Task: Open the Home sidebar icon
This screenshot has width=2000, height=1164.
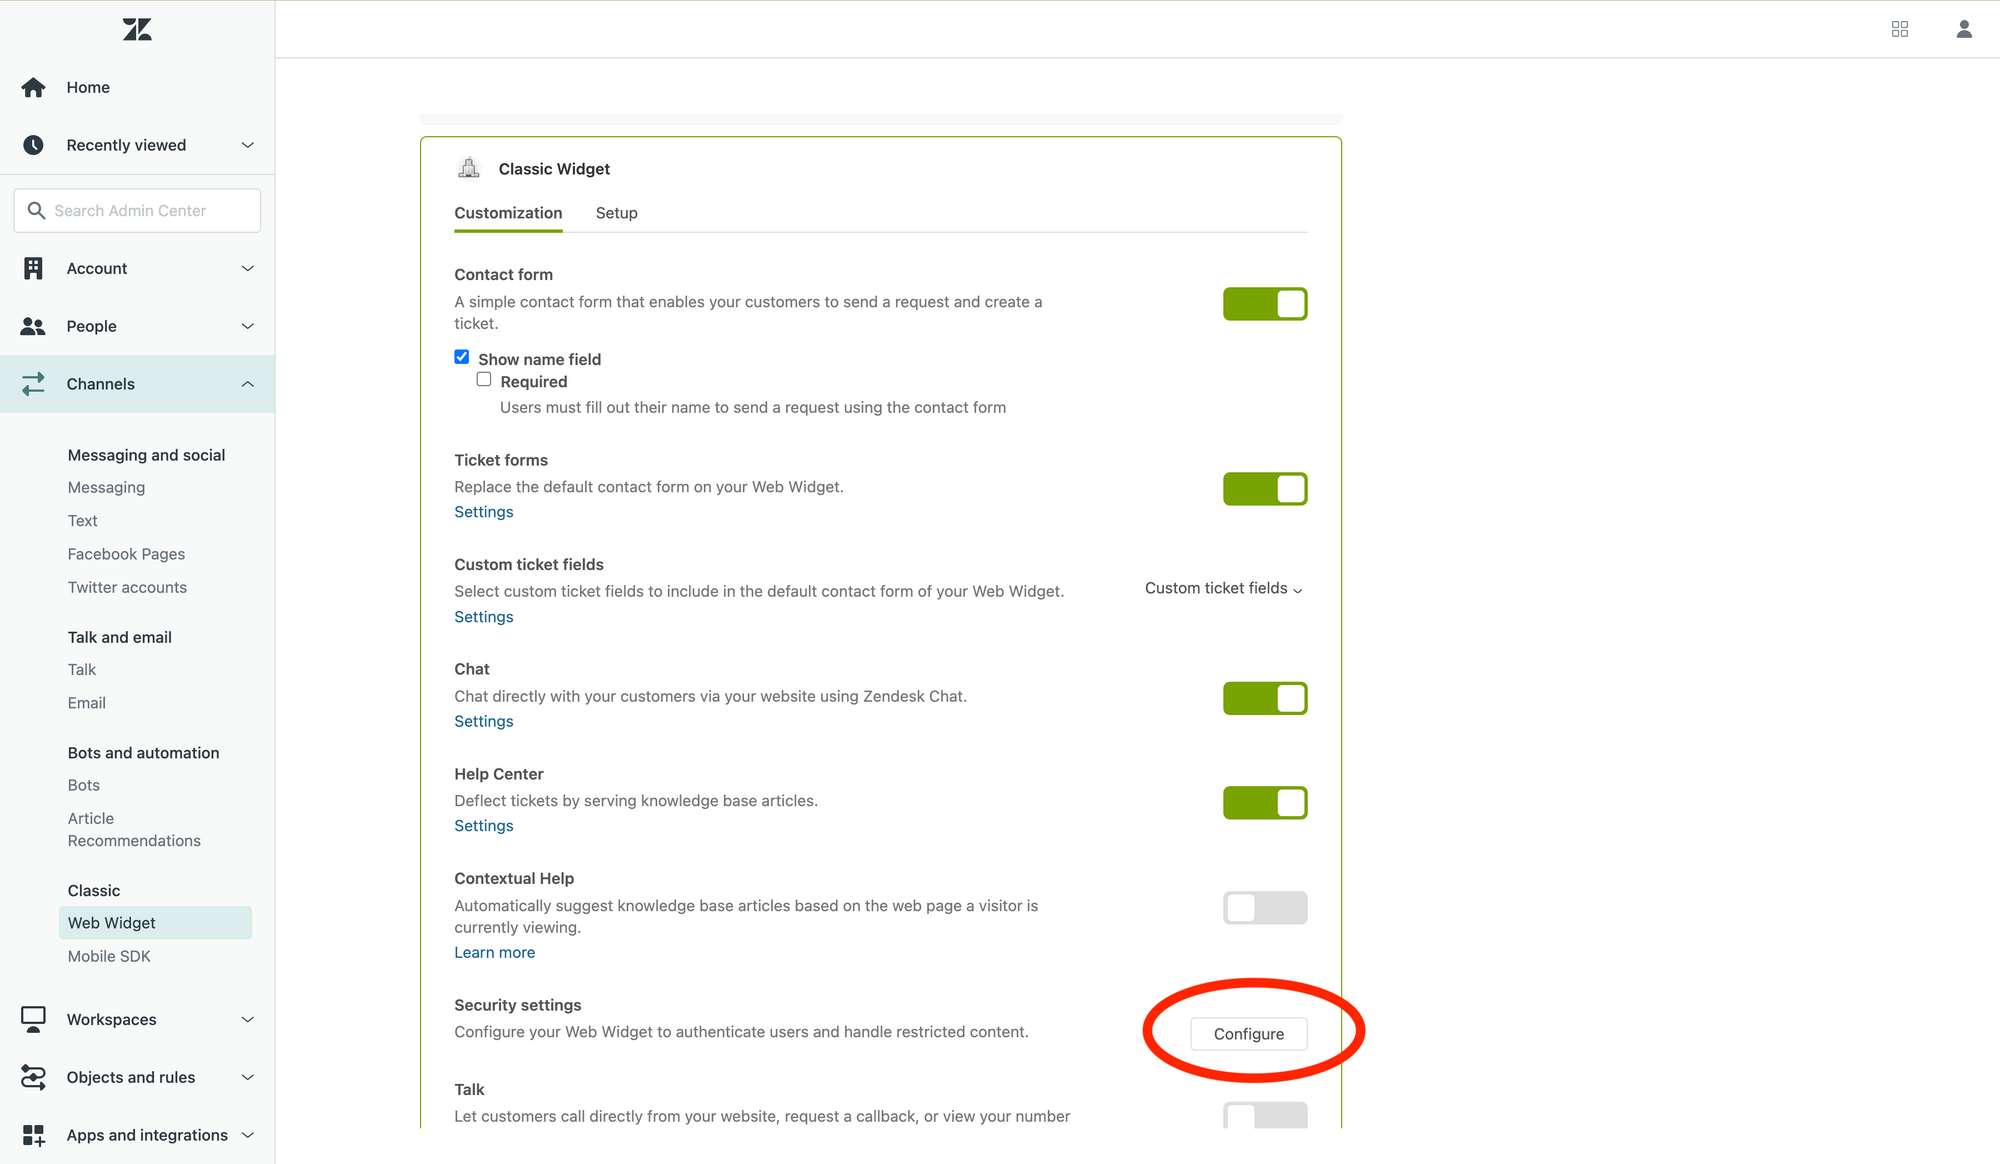Action: point(33,88)
